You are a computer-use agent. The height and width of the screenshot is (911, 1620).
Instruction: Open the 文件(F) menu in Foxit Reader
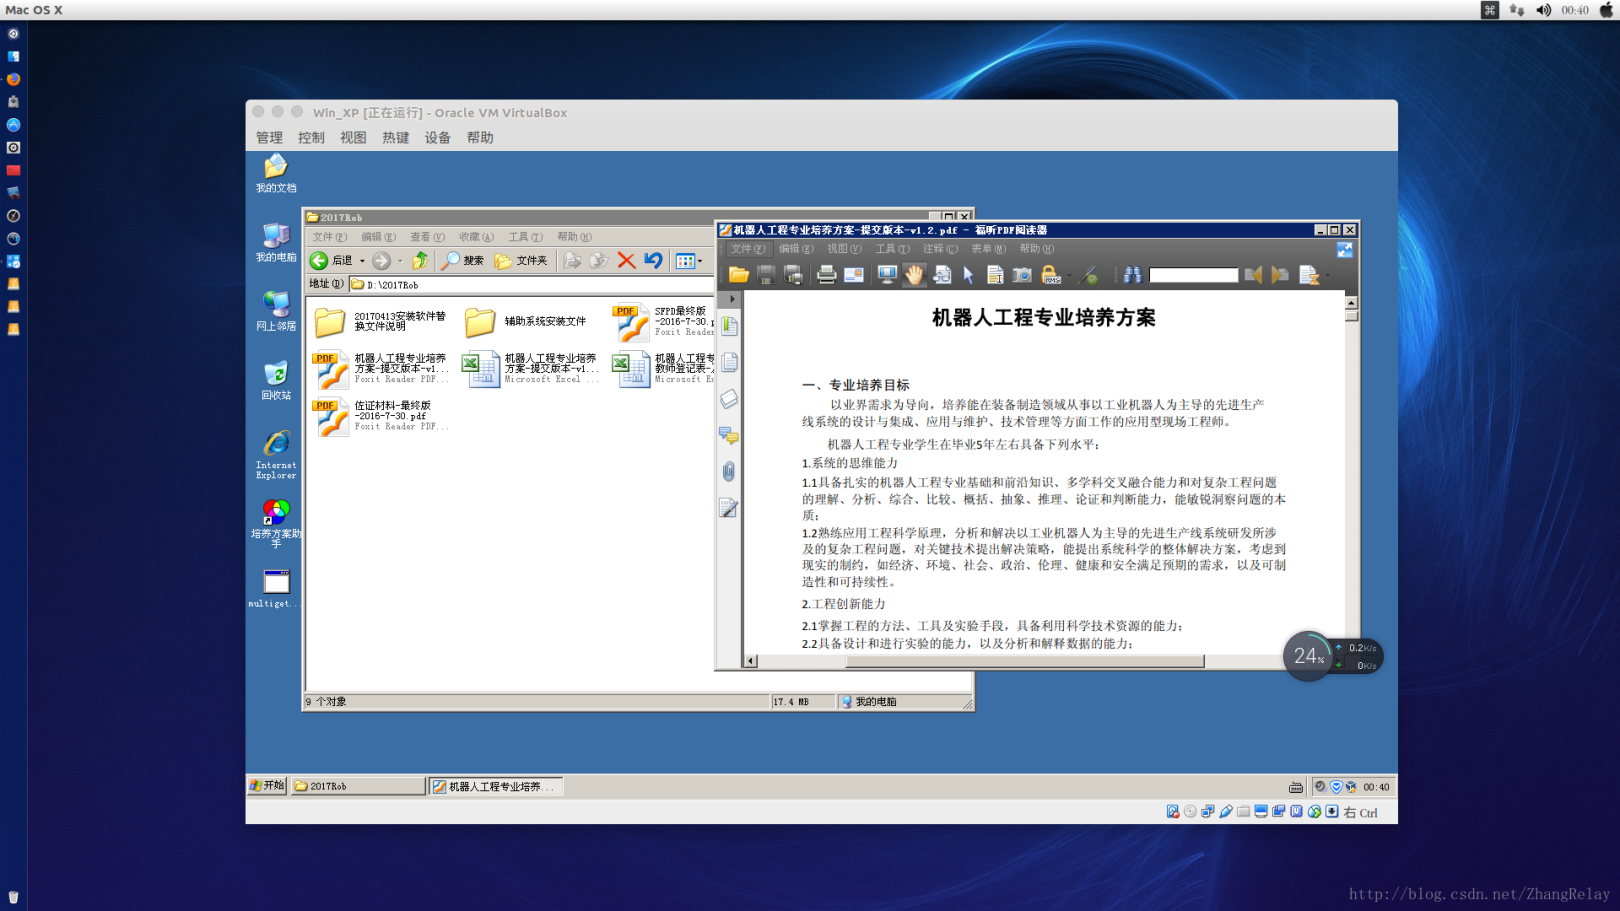(747, 249)
